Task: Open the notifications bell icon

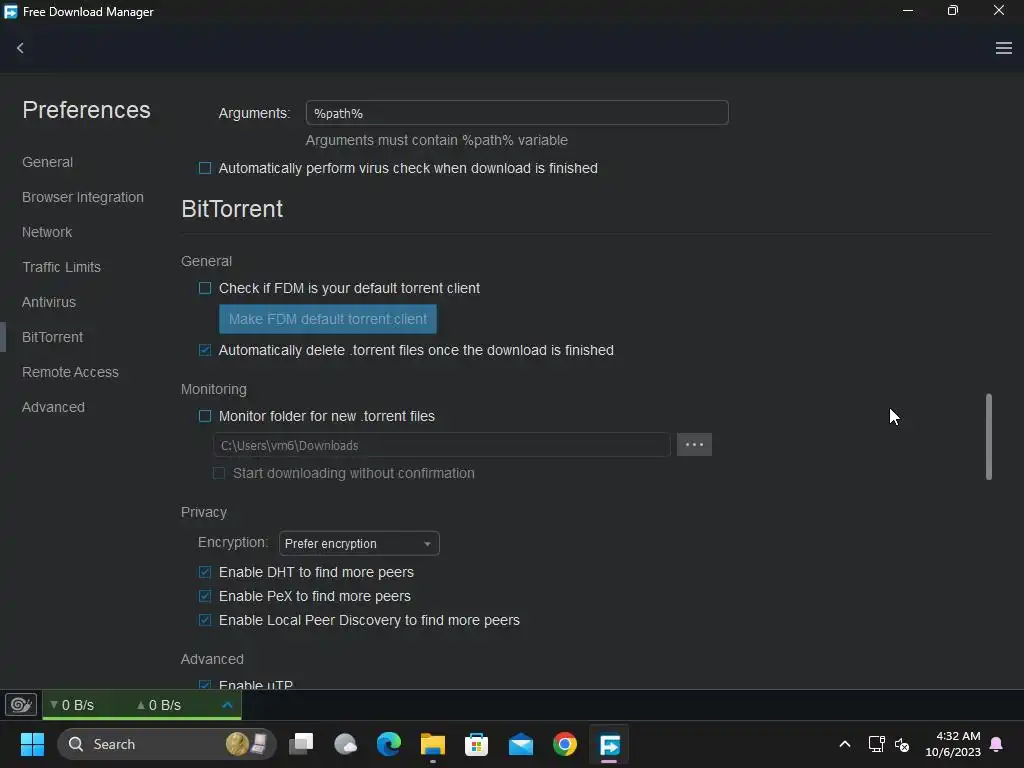Action: (997, 744)
